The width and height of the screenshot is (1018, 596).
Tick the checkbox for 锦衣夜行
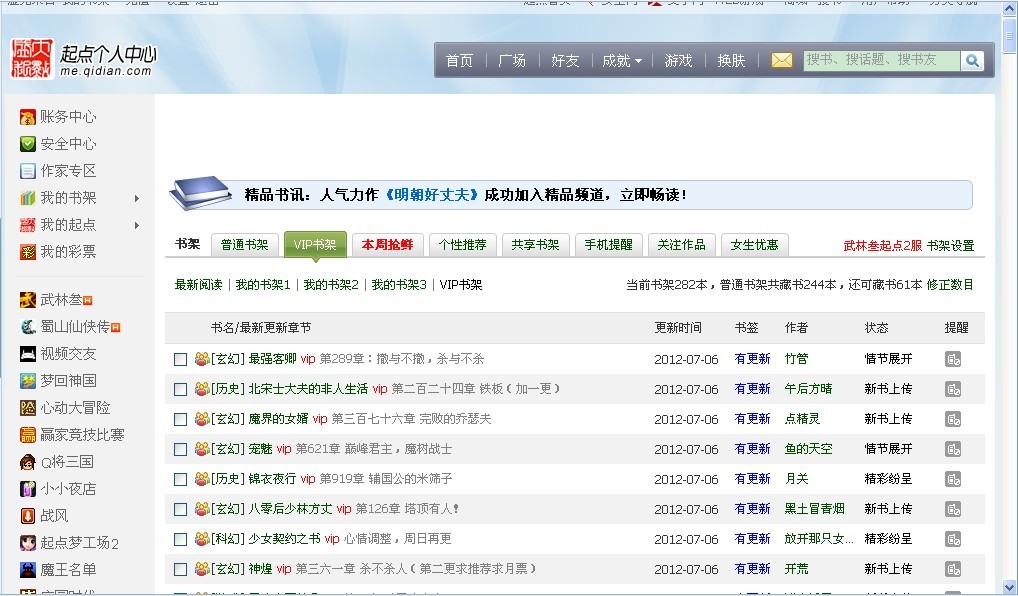point(180,480)
